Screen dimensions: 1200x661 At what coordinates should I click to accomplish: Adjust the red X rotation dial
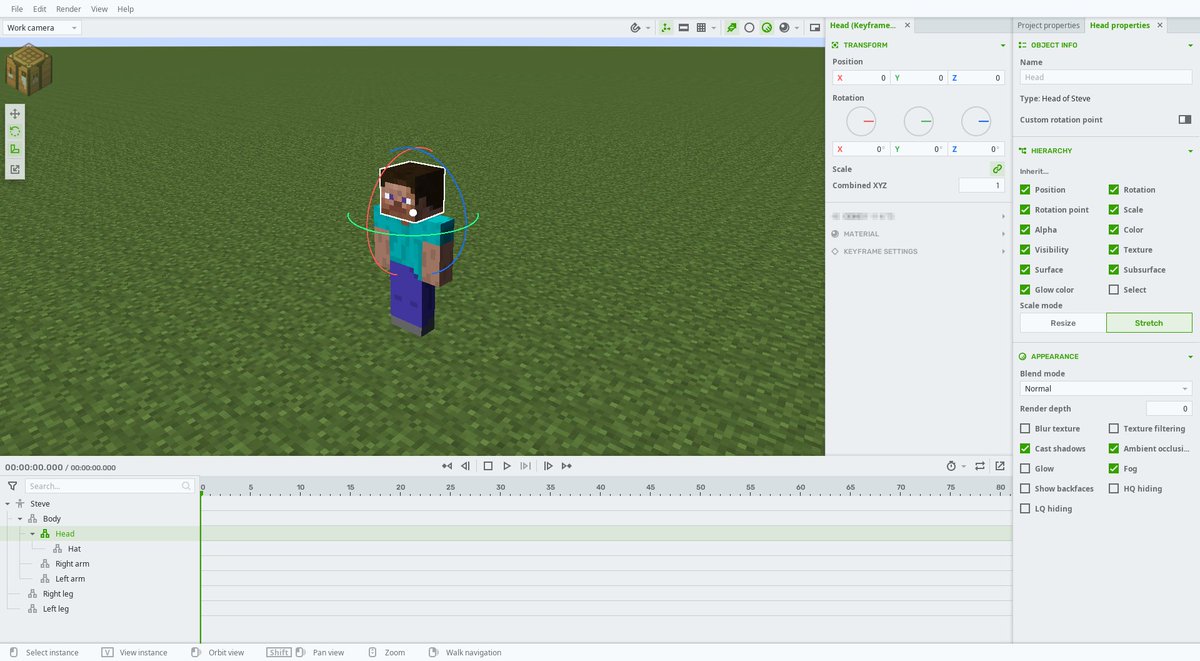(x=861, y=121)
